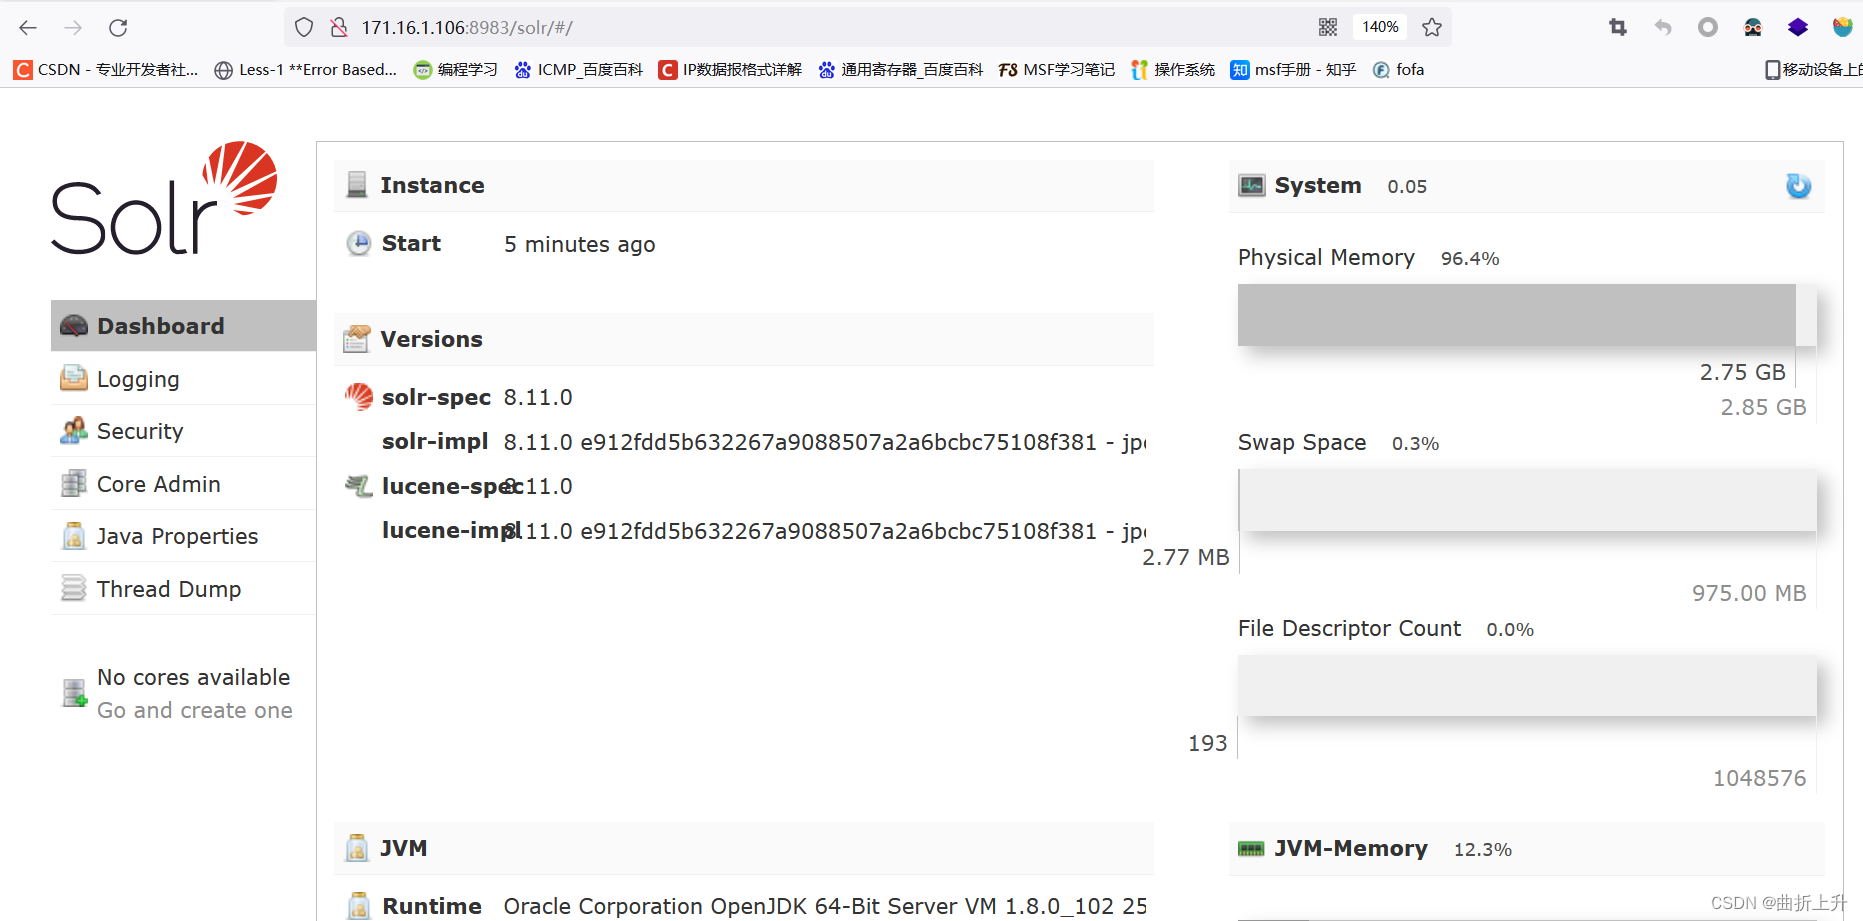Click the JVM-Memory chip icon

(x=1251, y=849)
